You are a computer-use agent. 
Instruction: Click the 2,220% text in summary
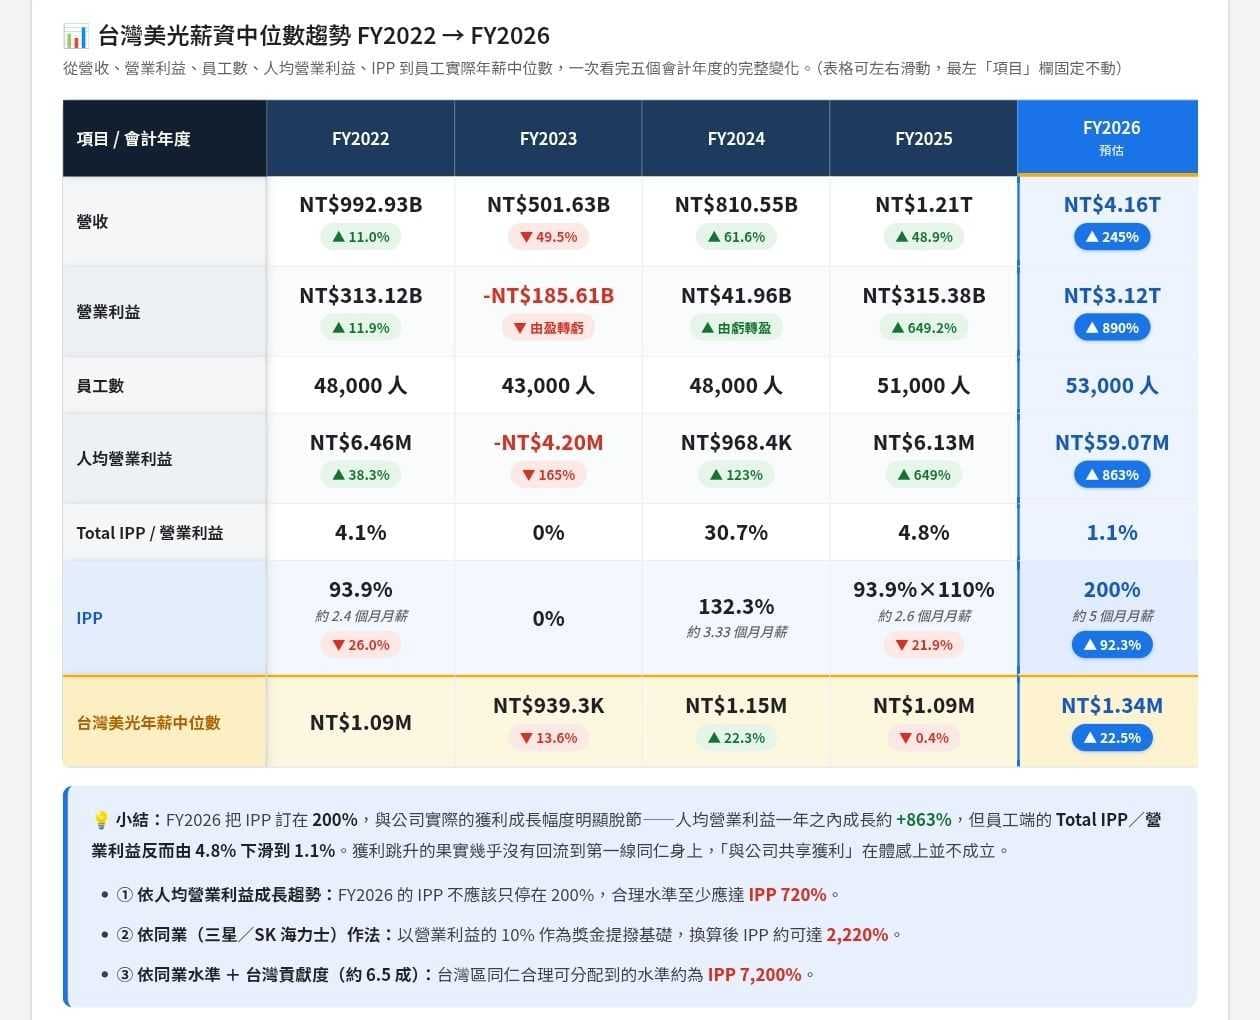(857, 935)
